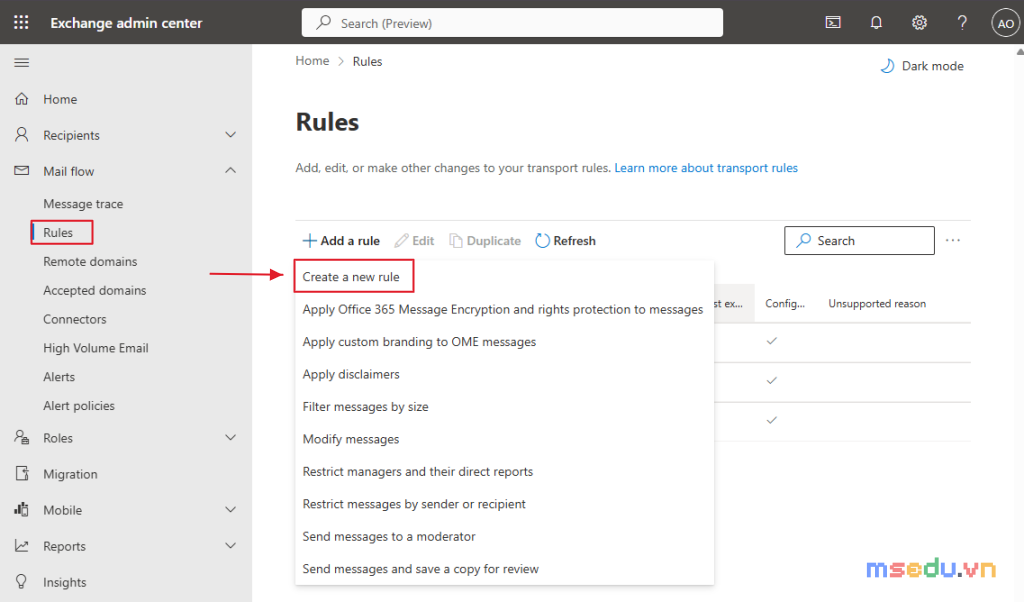The image size is (1024, 602).
Task: Follow Learn more about transport rules link
Action: pos(706,168)
